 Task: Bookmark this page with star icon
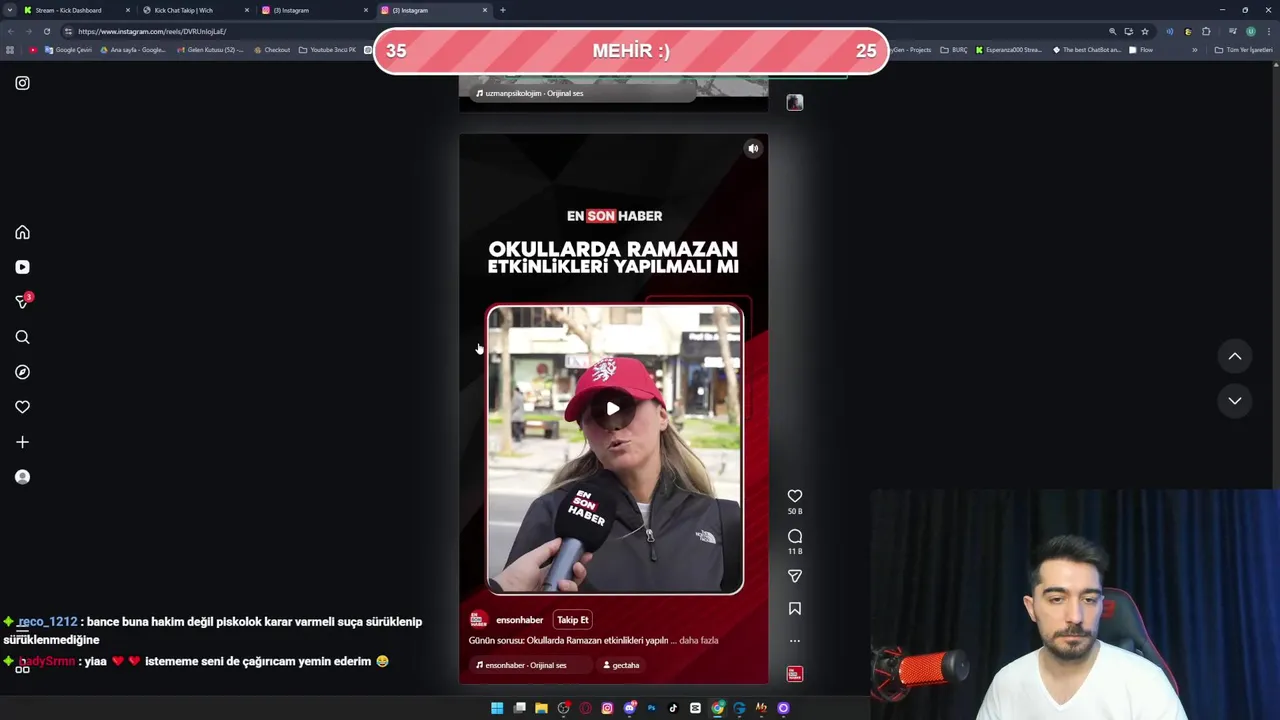[x=1145, y=31]
